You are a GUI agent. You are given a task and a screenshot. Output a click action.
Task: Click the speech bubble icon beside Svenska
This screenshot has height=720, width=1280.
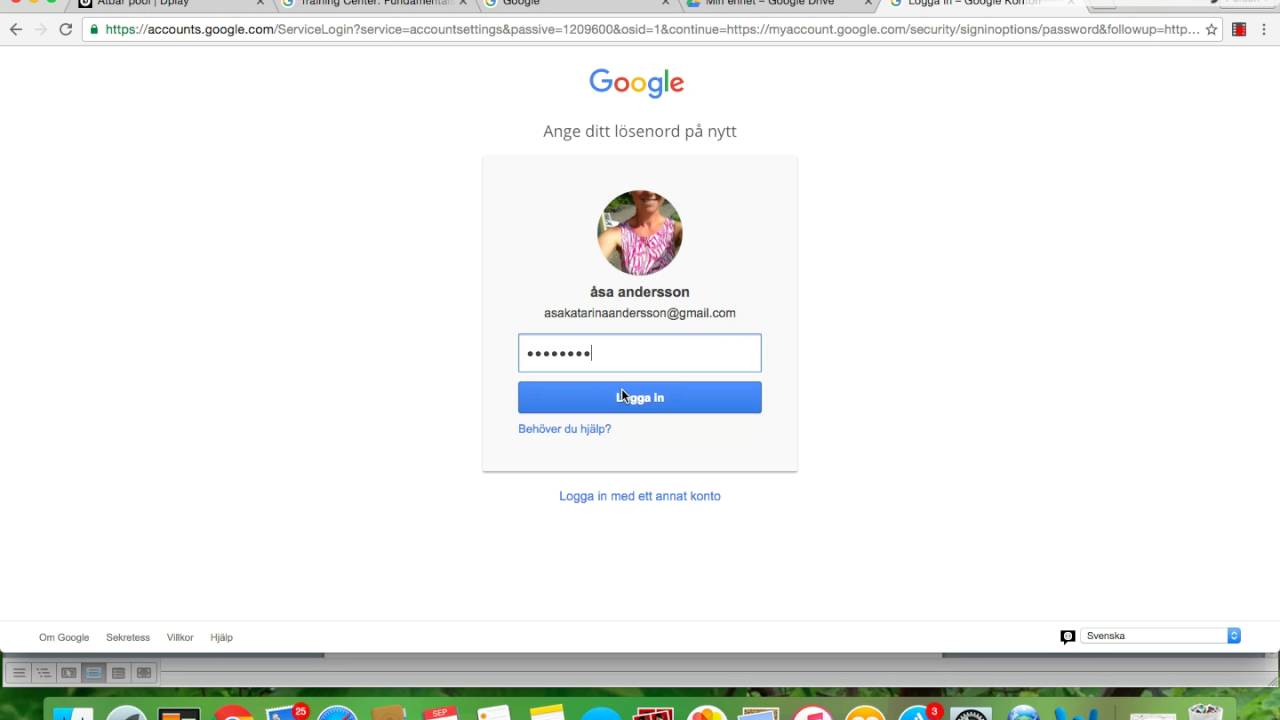pyautogui.click(x=1067, y=636)
